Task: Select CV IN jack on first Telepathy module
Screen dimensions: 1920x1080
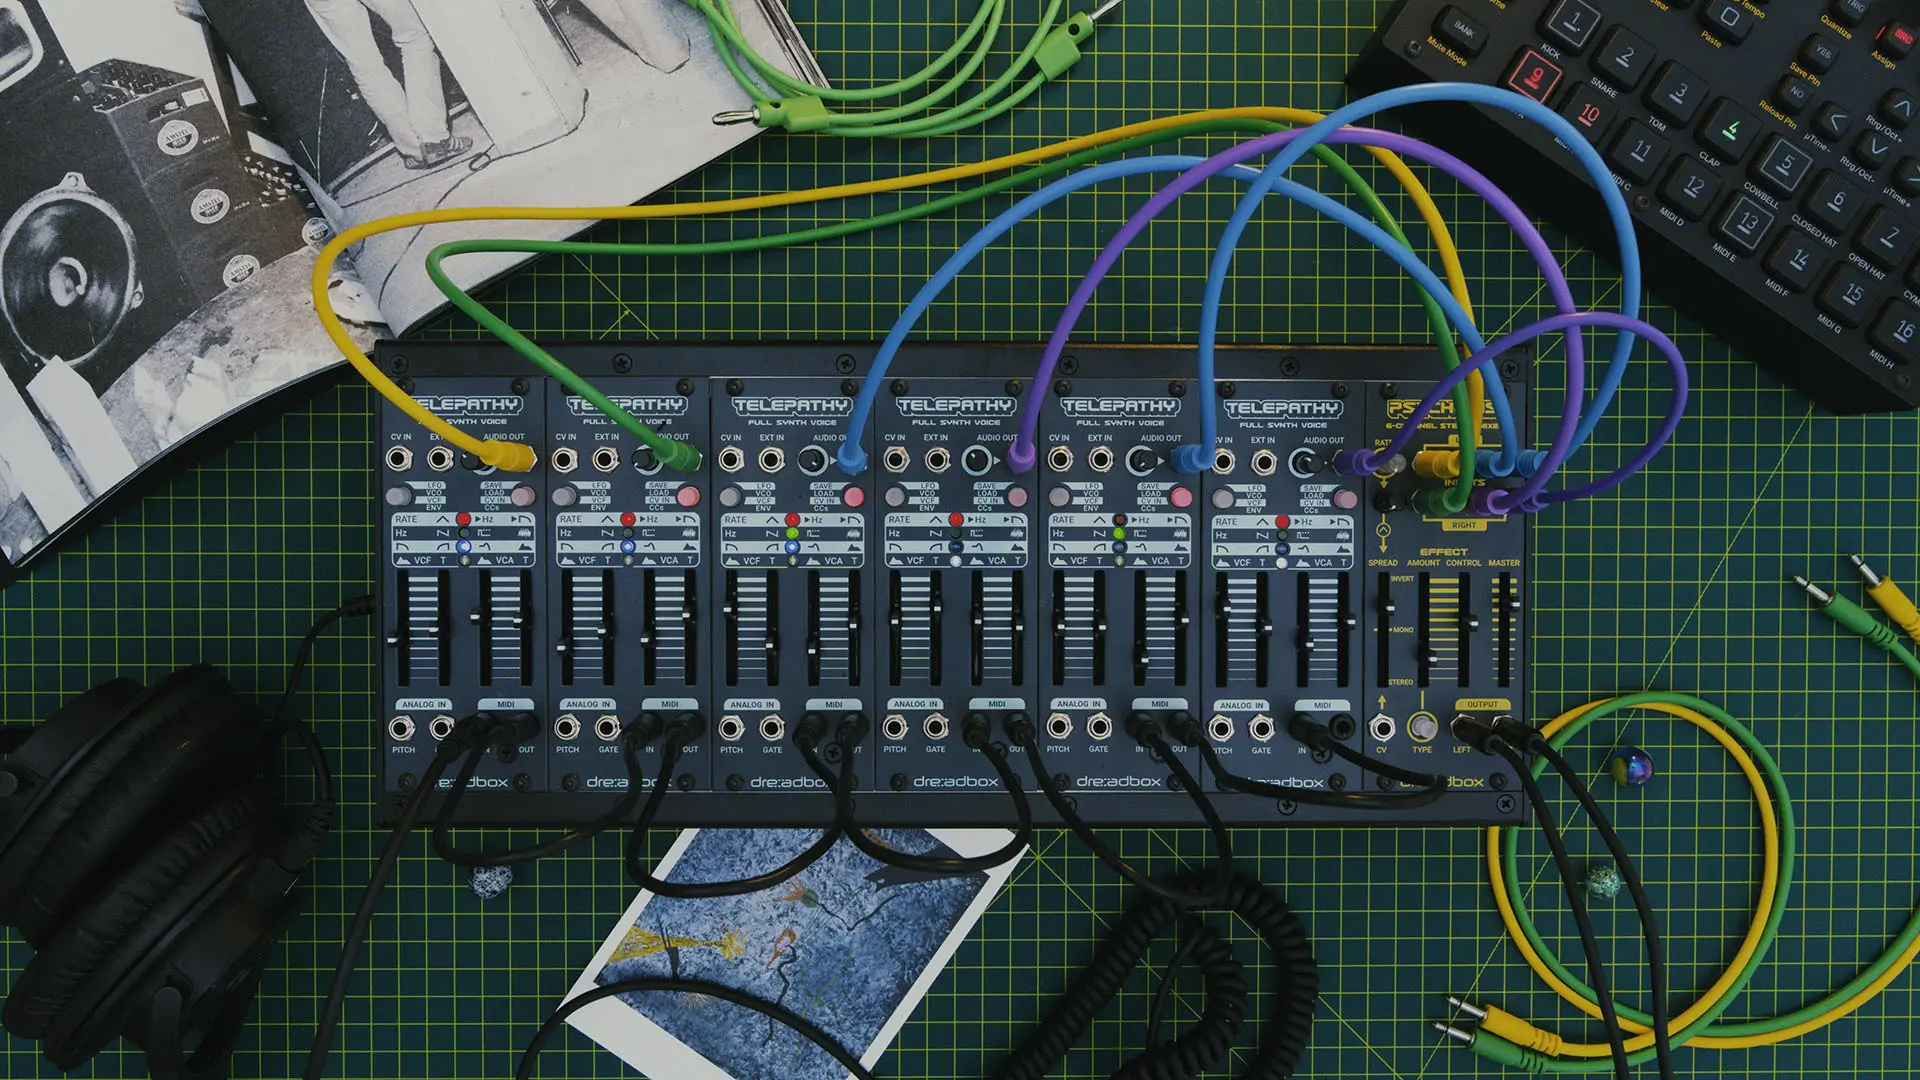Action: click(x=399, y=459)
